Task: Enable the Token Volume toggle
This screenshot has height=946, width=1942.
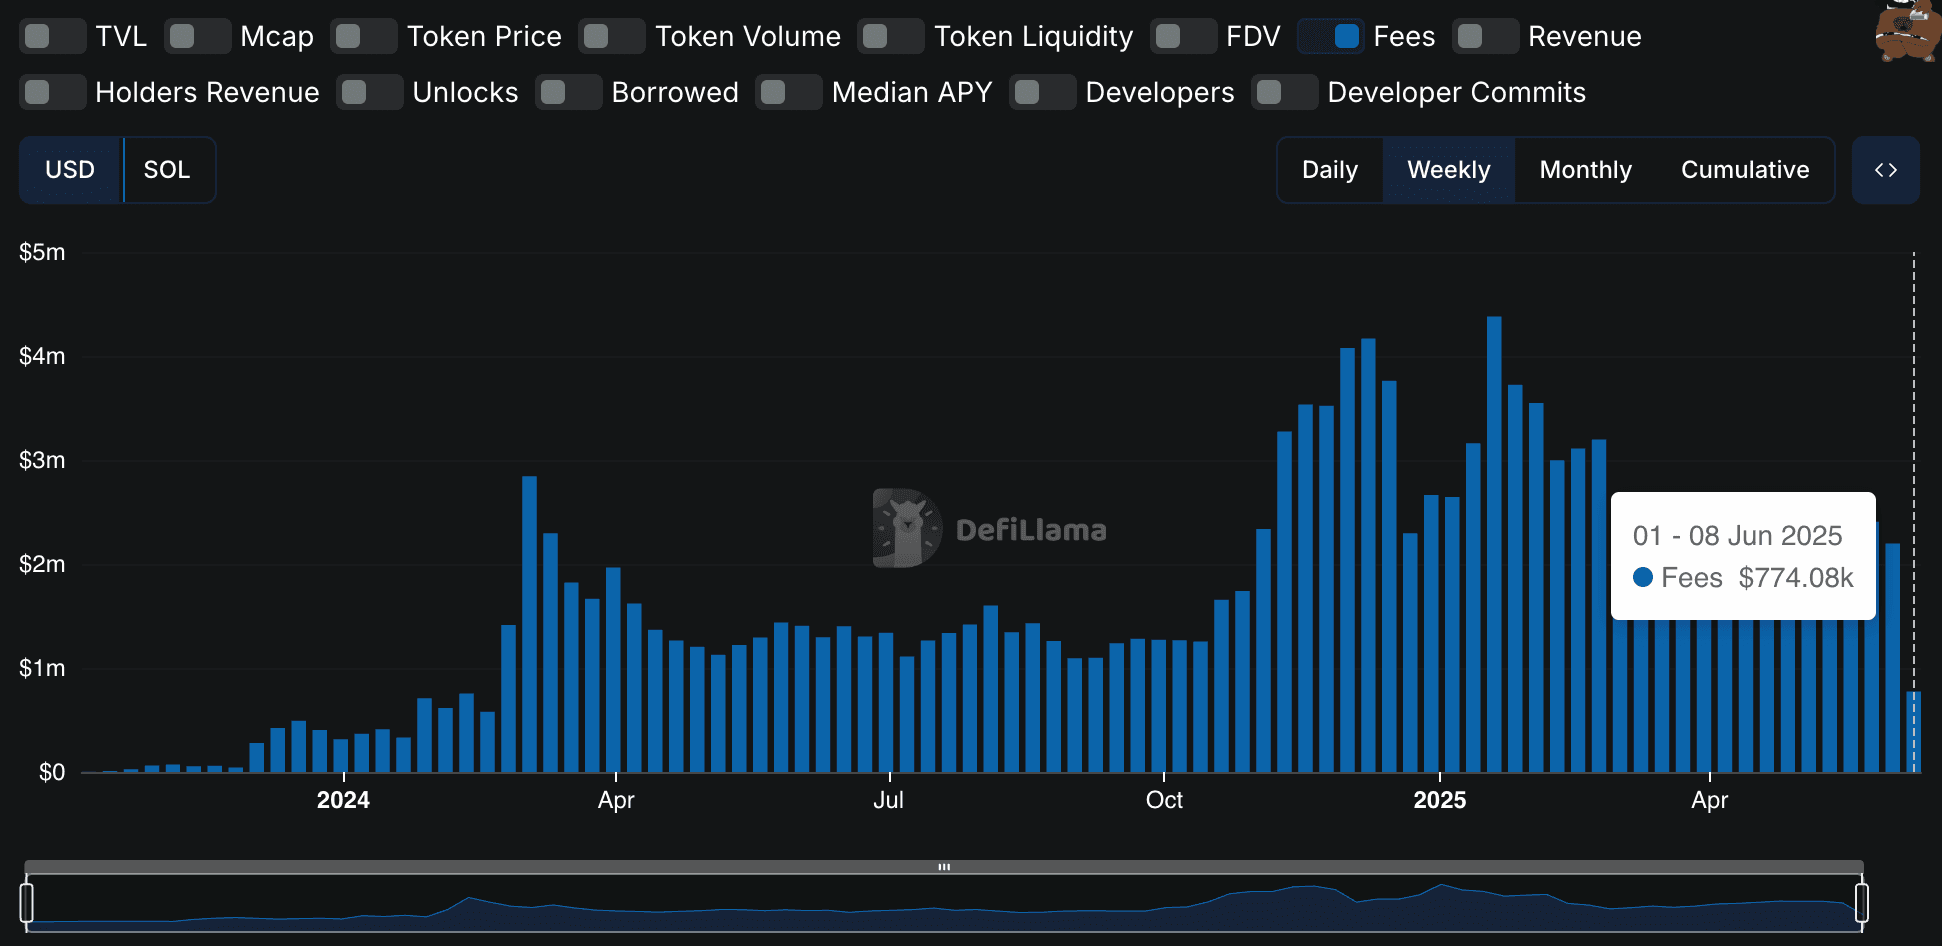Action: click(x=611, y=35)
